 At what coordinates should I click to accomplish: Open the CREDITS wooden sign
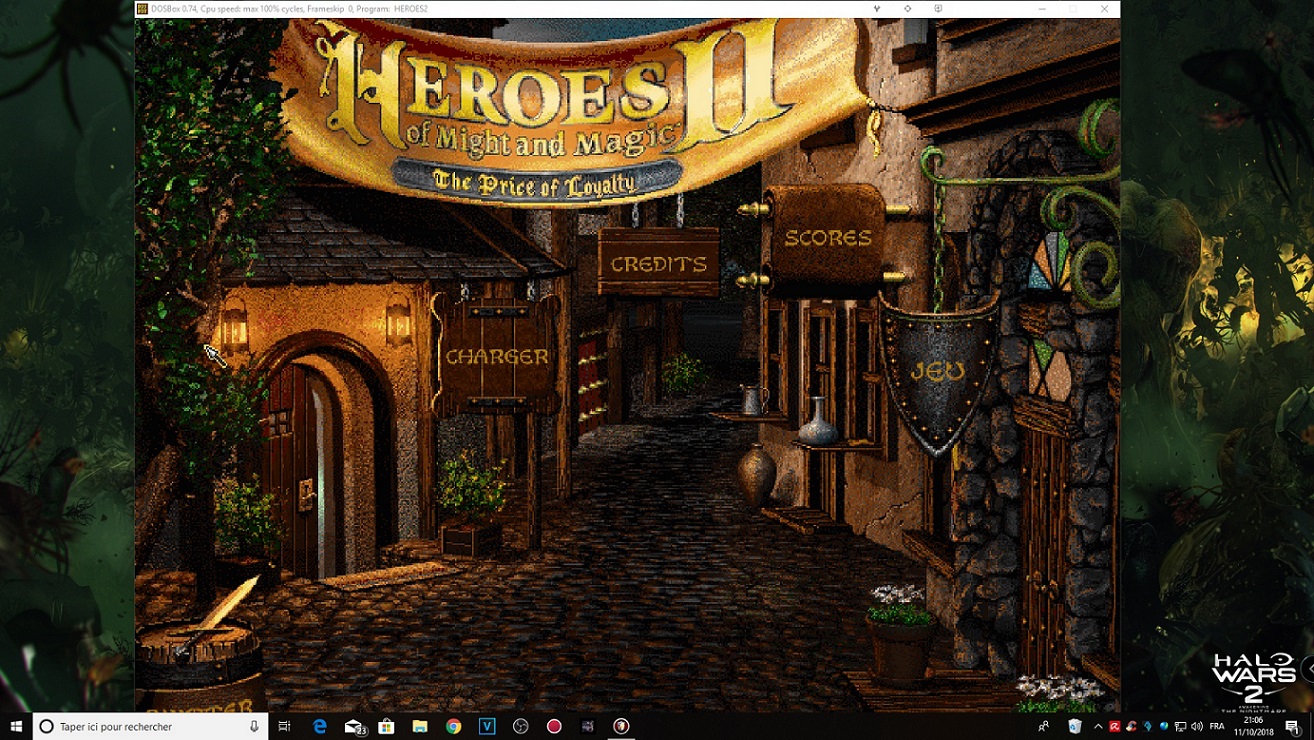pyautogui.click(x=659, y=263)
